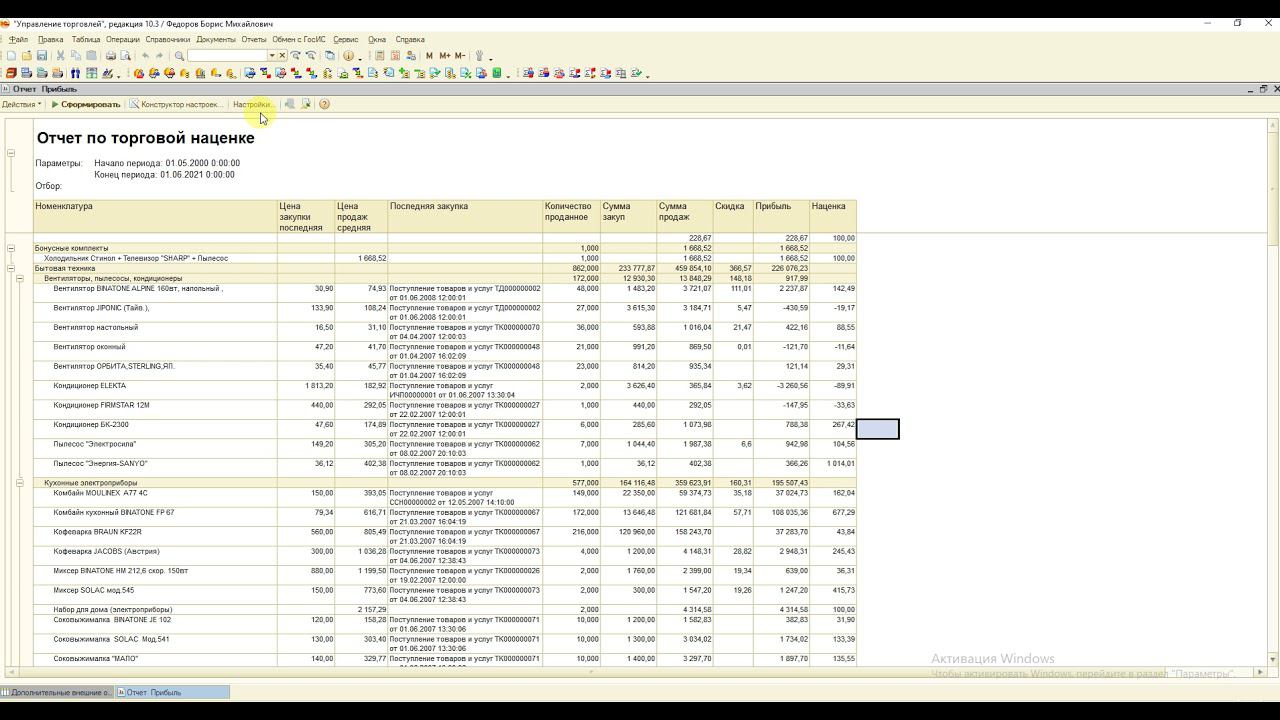
Task: Collapse the Бонусные комплекты group
Action: tap(11, 248)
